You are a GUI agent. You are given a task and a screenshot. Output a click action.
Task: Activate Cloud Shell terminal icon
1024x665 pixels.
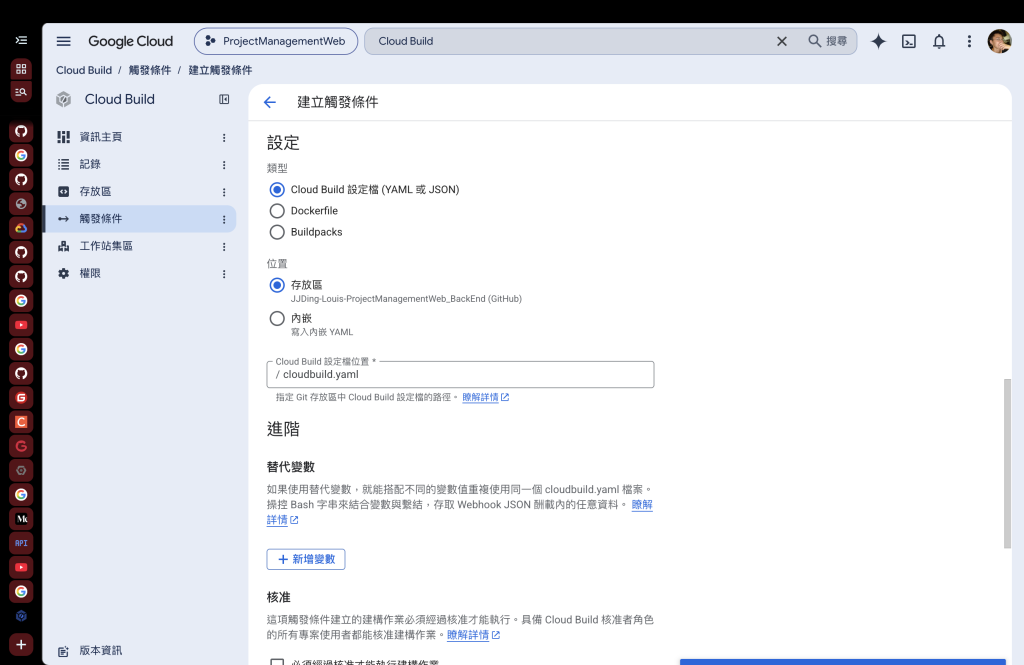point(908,41)
